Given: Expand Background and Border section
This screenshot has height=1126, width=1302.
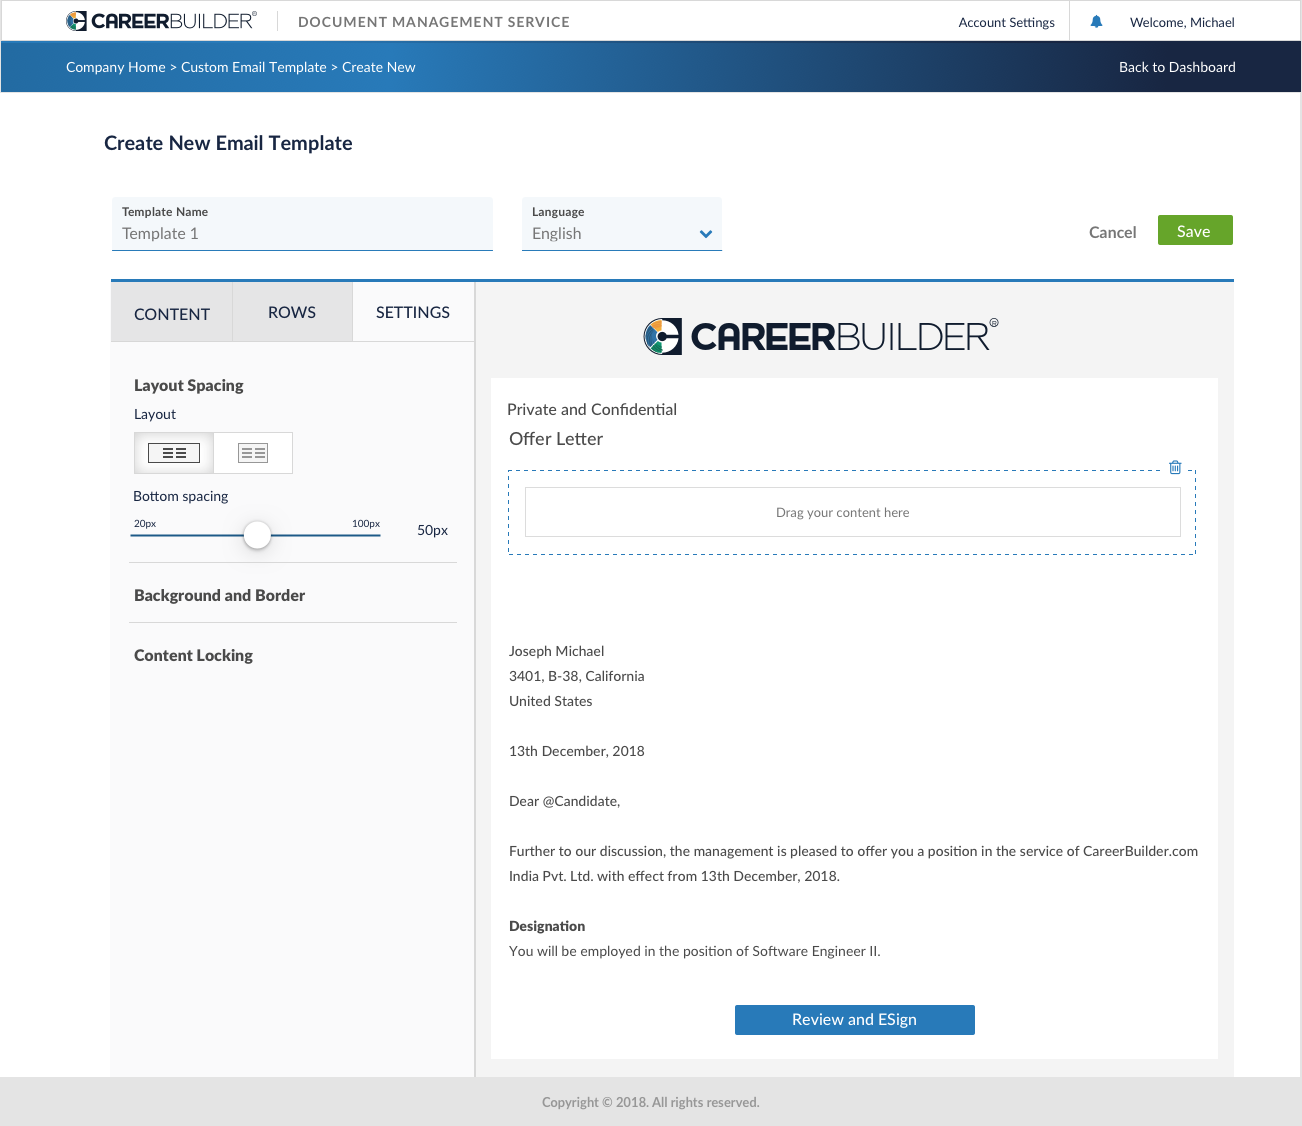Looking at the screenshot, I should click(219, 595).
